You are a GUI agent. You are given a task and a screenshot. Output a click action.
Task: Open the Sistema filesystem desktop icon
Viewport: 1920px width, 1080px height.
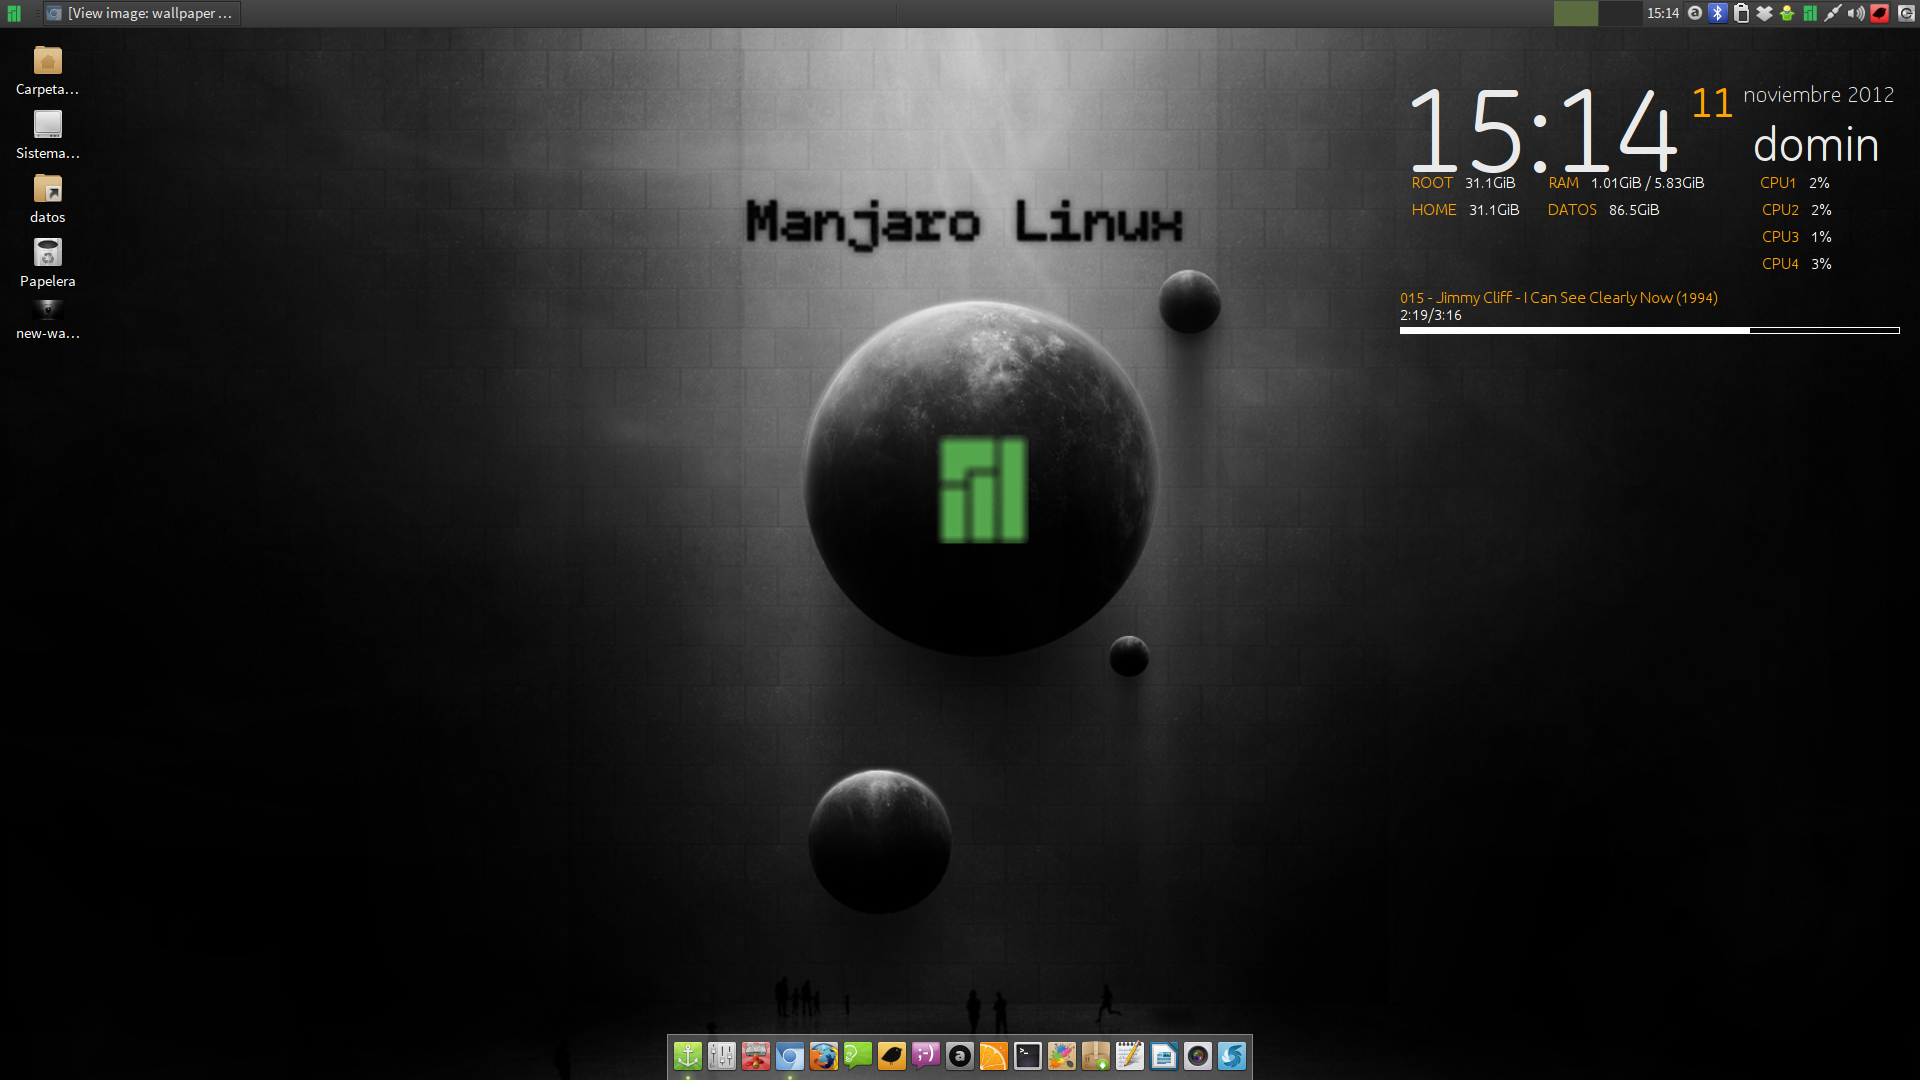click(47, 135)
